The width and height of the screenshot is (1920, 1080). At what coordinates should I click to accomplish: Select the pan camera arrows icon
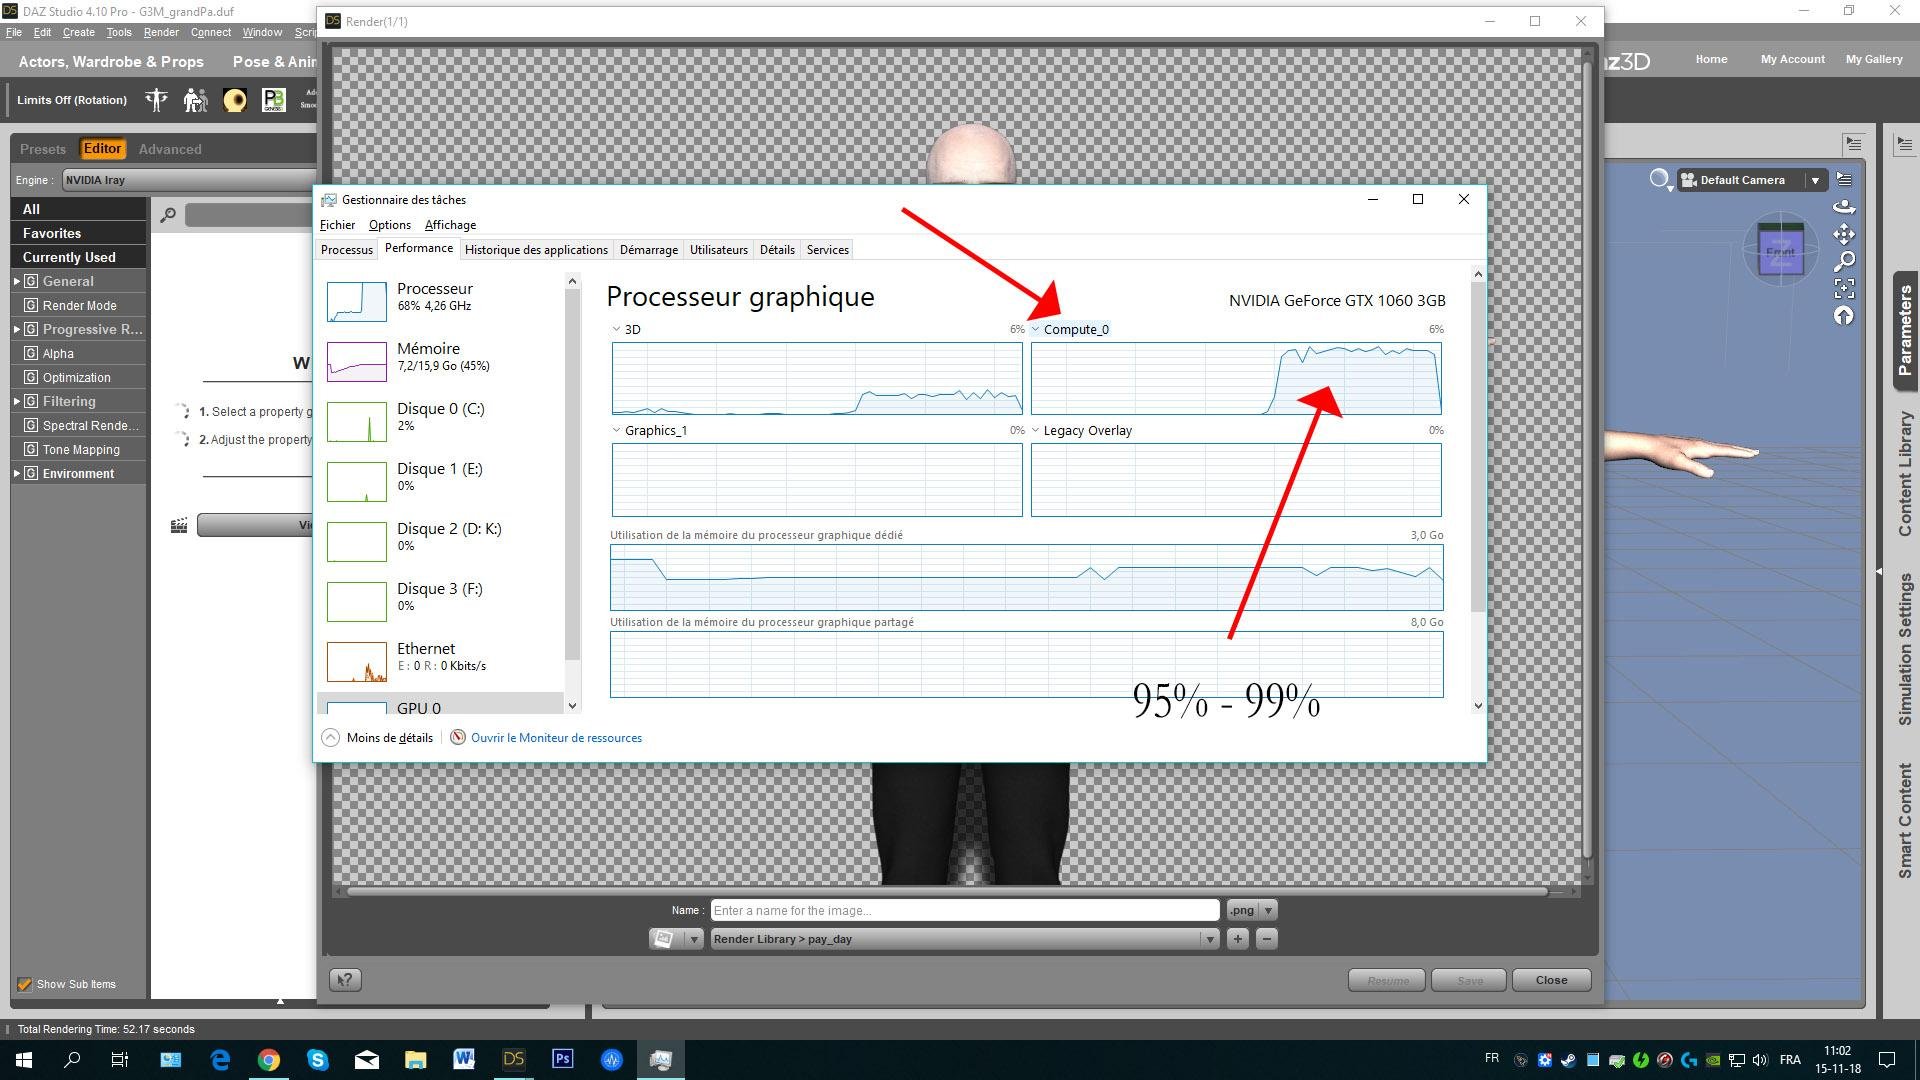[1844, 234]
